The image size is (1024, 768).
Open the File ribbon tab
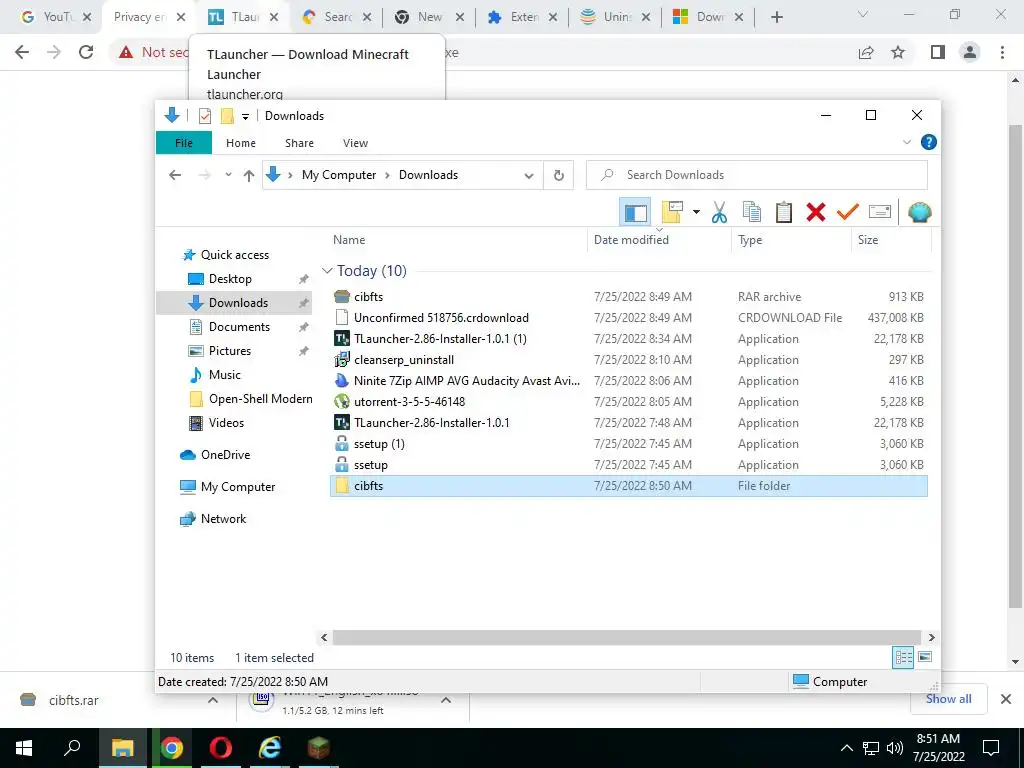[184, 143]
